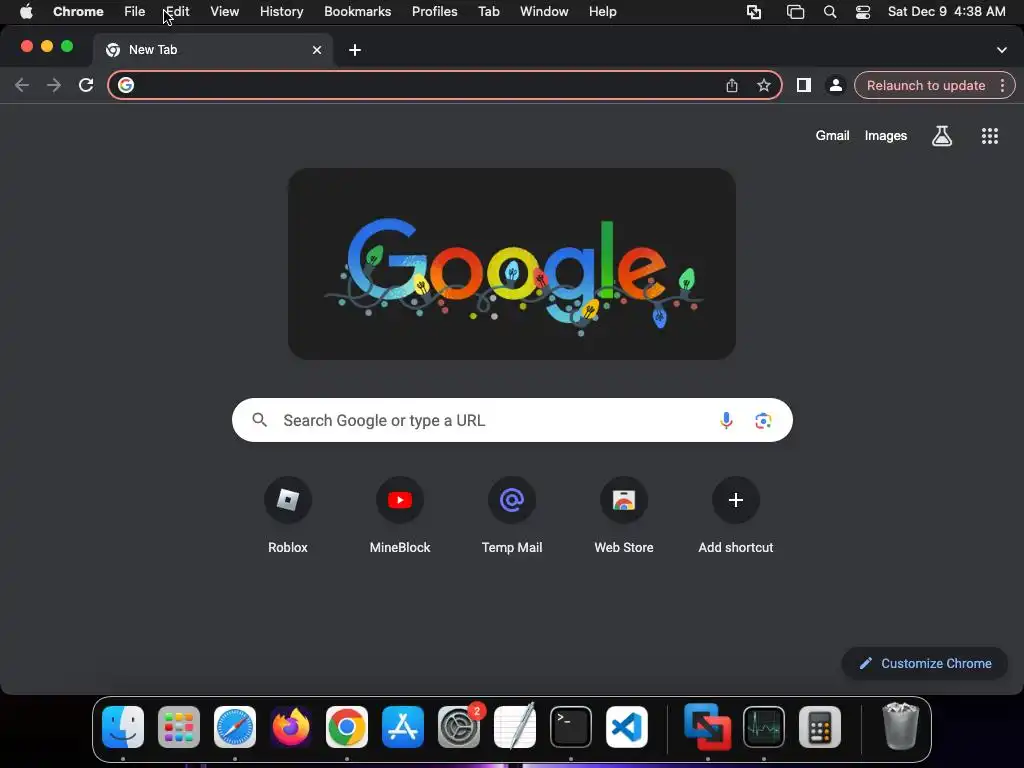Open Finder from the Dock
This screenshot has height=768, width=1024.
123,727
